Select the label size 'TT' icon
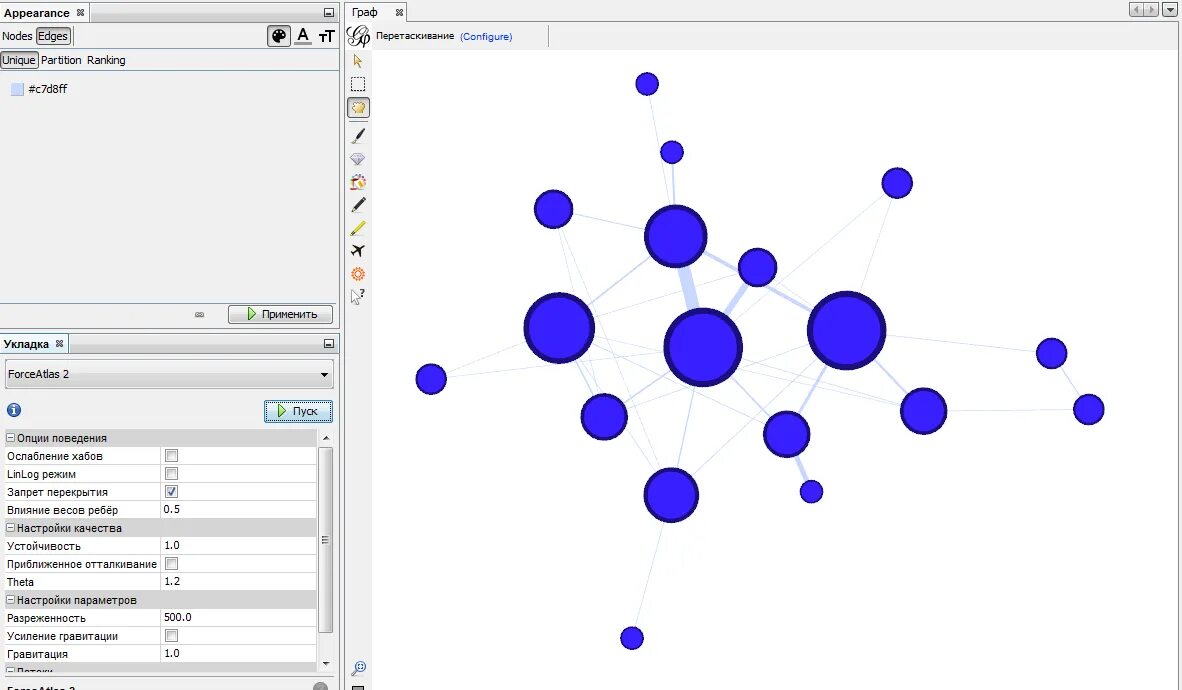This screenshot has height=690, width=1182. tap(326, 36)
